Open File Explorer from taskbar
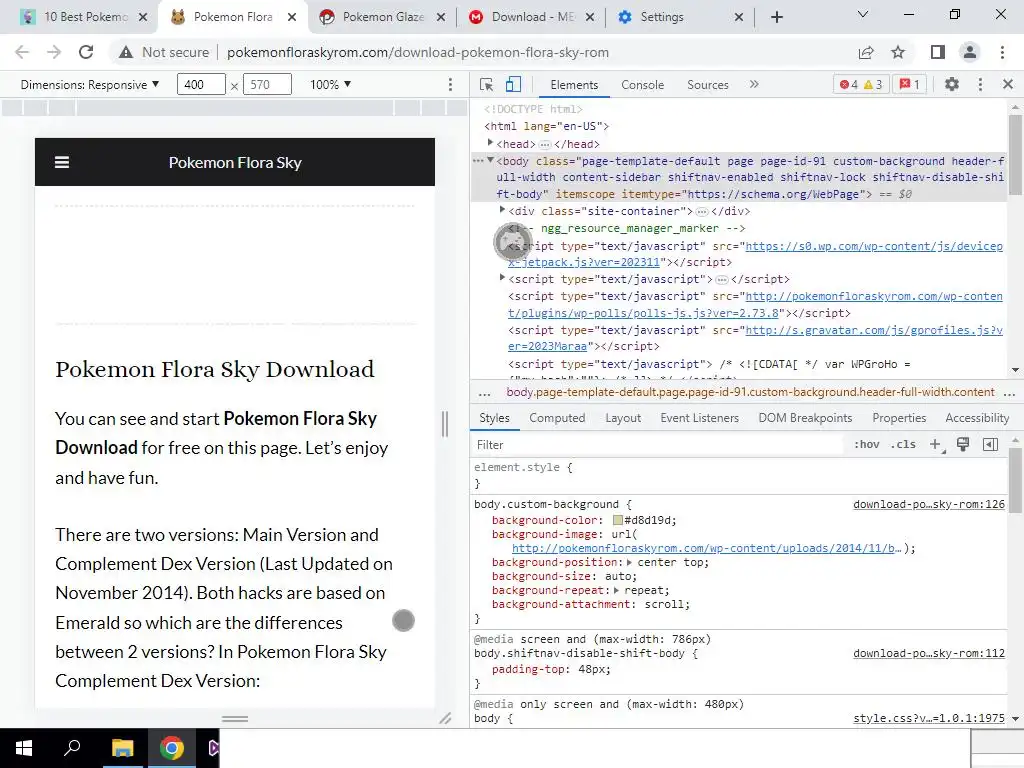Image resolution: width=1024 pixels, height=768 pixels. pyautogui.click(x=122, y=748)
